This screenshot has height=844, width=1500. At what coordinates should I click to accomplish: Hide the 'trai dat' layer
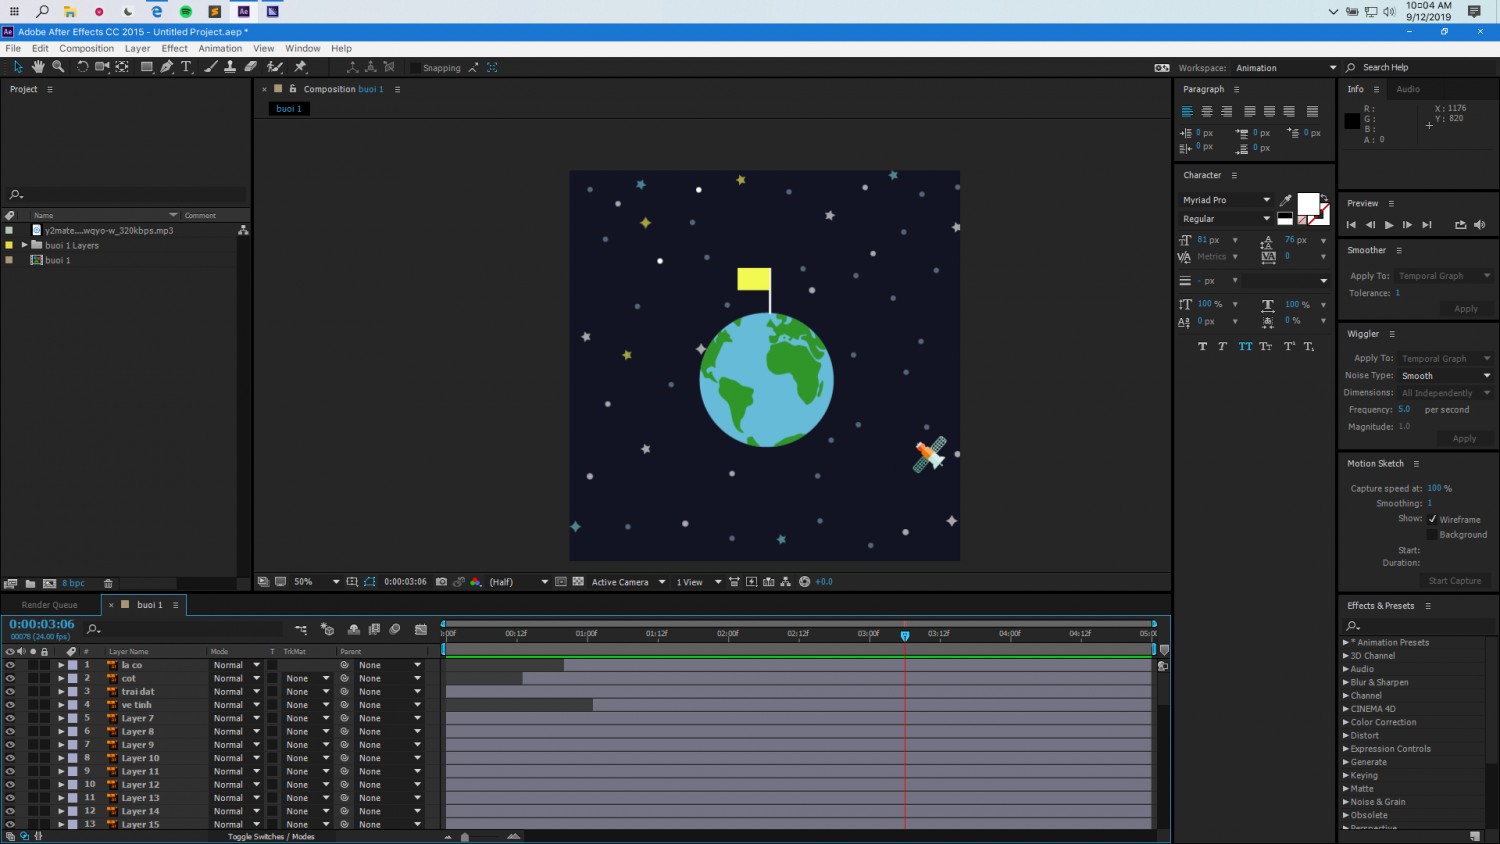point(10,692)
